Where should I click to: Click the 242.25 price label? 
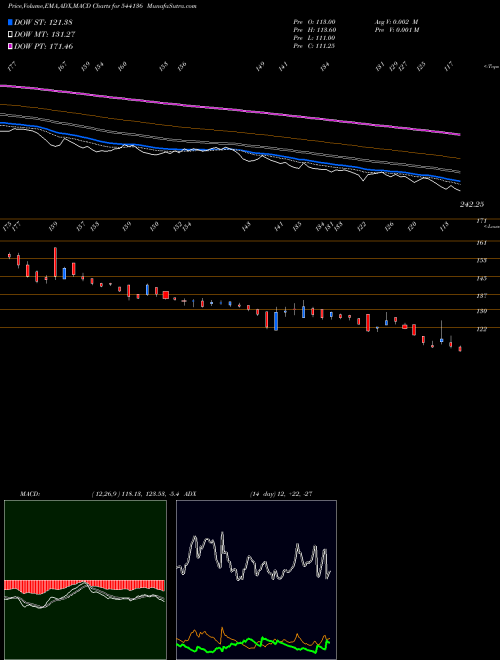click(472, 204)
